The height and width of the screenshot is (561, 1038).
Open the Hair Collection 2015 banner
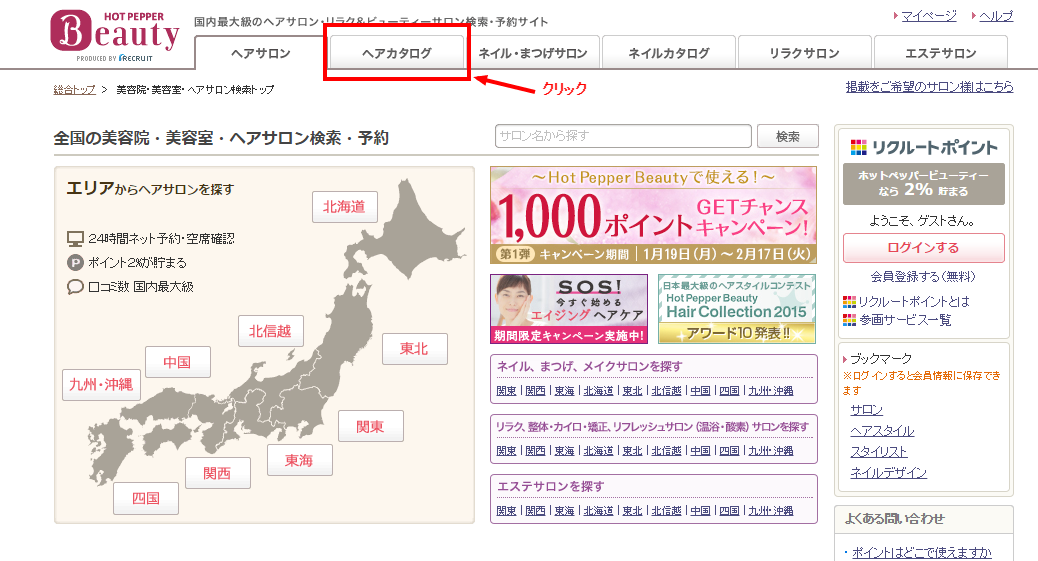click(736, 309)
